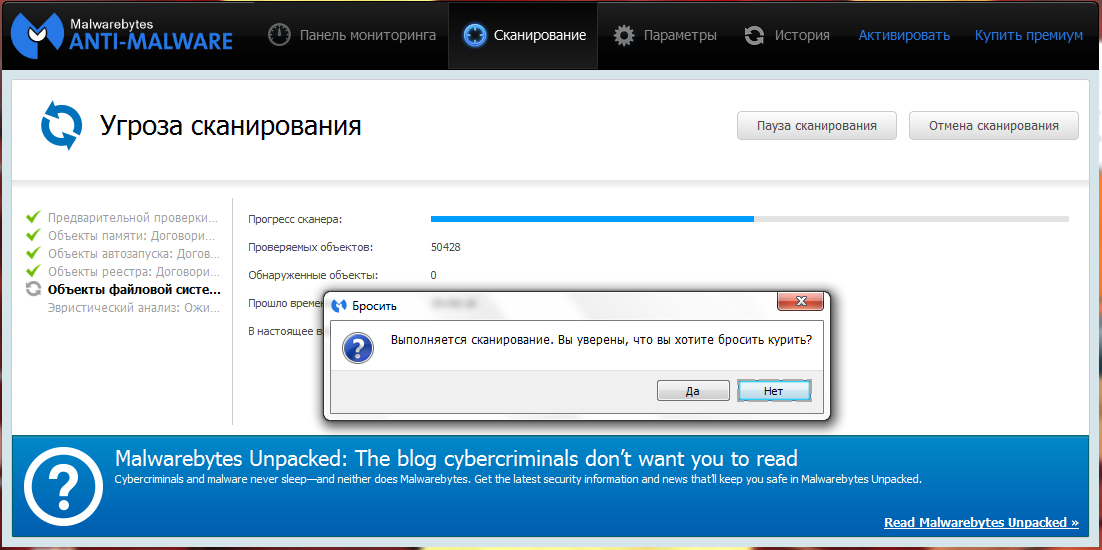1102x550 pixels.
Task: Click the scan progress bar
Action: [x=749, y=219]
